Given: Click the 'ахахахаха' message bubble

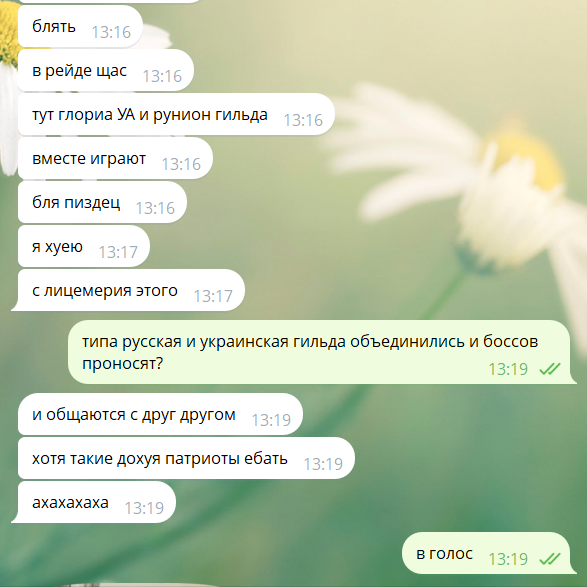Looking at the screenshot, I should (94, 502).
